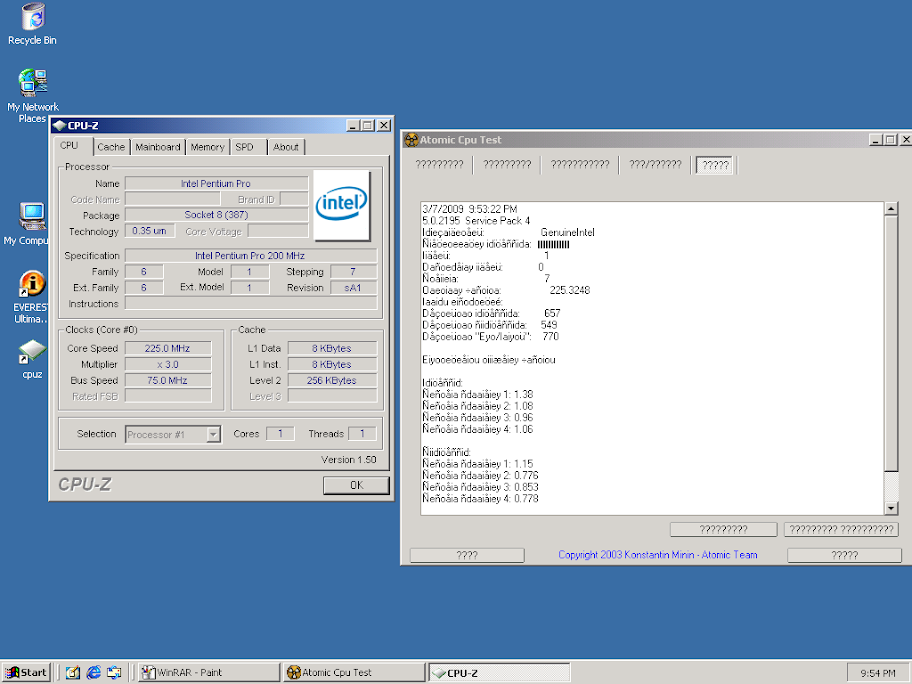The height and width of the screenshot is (684, 912).
Task: Click the 3/7/2009 9:53:22 PM timestamp line
Action: [470, 209]
